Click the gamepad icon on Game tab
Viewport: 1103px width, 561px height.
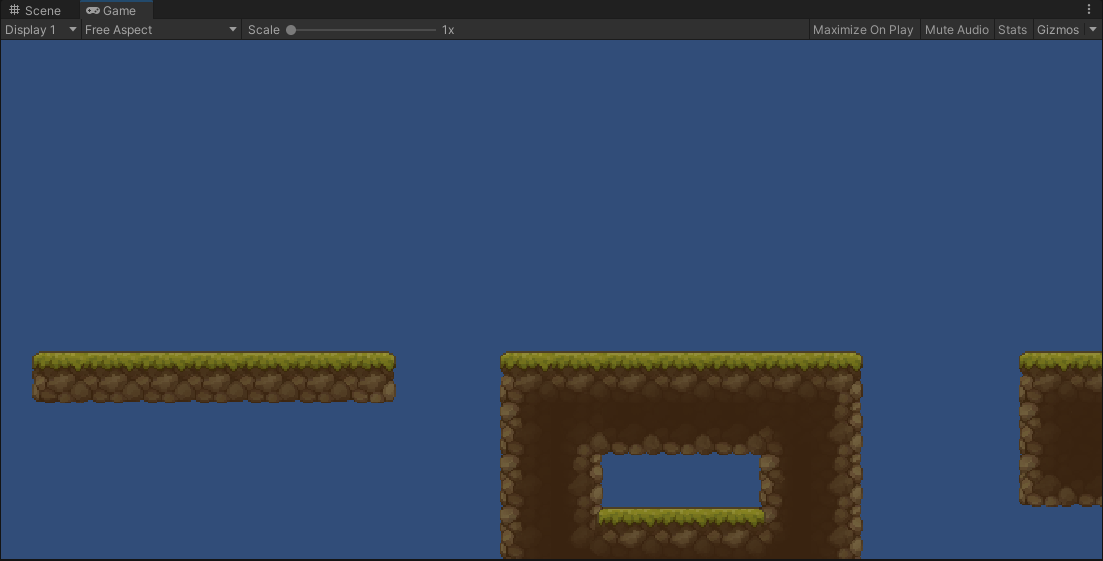pyautogui.click(x=92, y=11)
